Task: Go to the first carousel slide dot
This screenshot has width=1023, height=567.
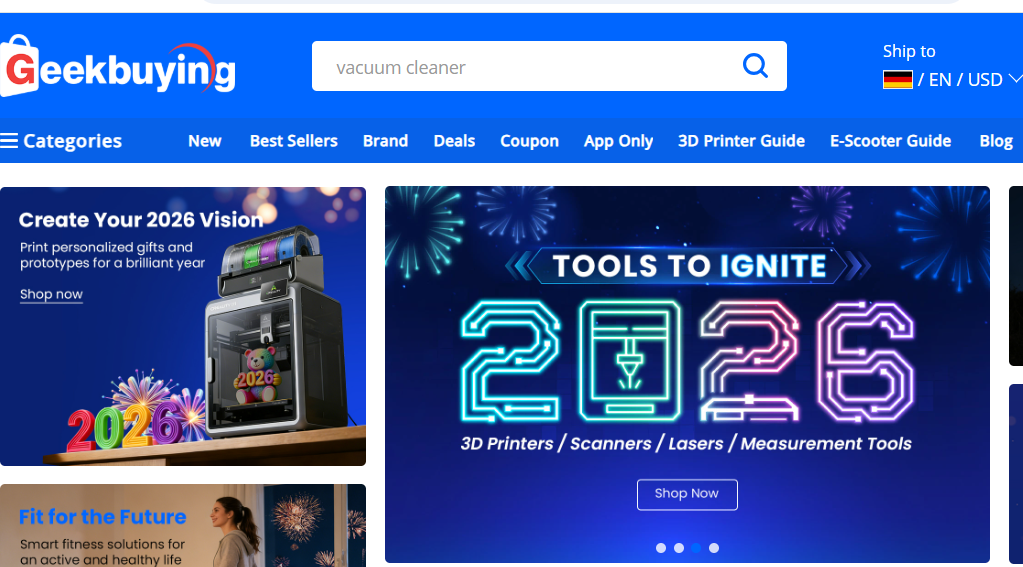Action: click(x=661, y=548)
